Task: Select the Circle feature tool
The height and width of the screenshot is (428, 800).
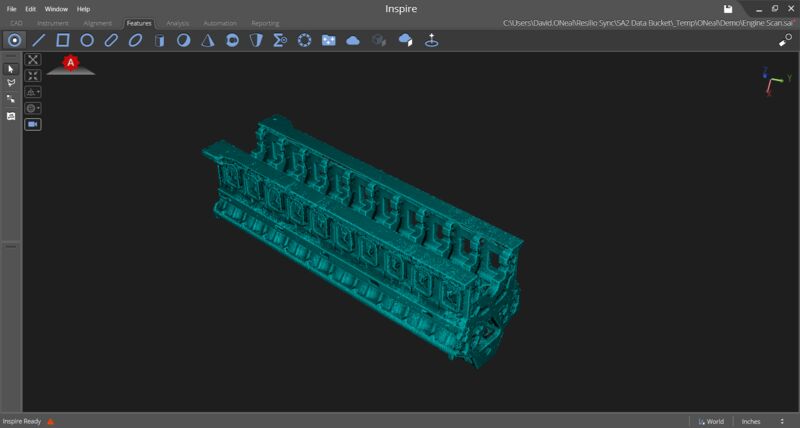Action: [x=87, y=40]
